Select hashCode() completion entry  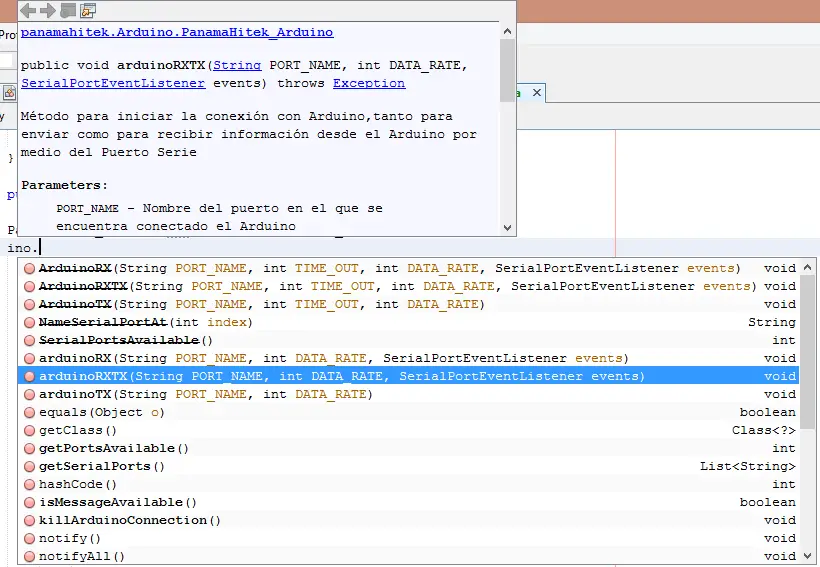pyautogui.click(x=408, y=484)
